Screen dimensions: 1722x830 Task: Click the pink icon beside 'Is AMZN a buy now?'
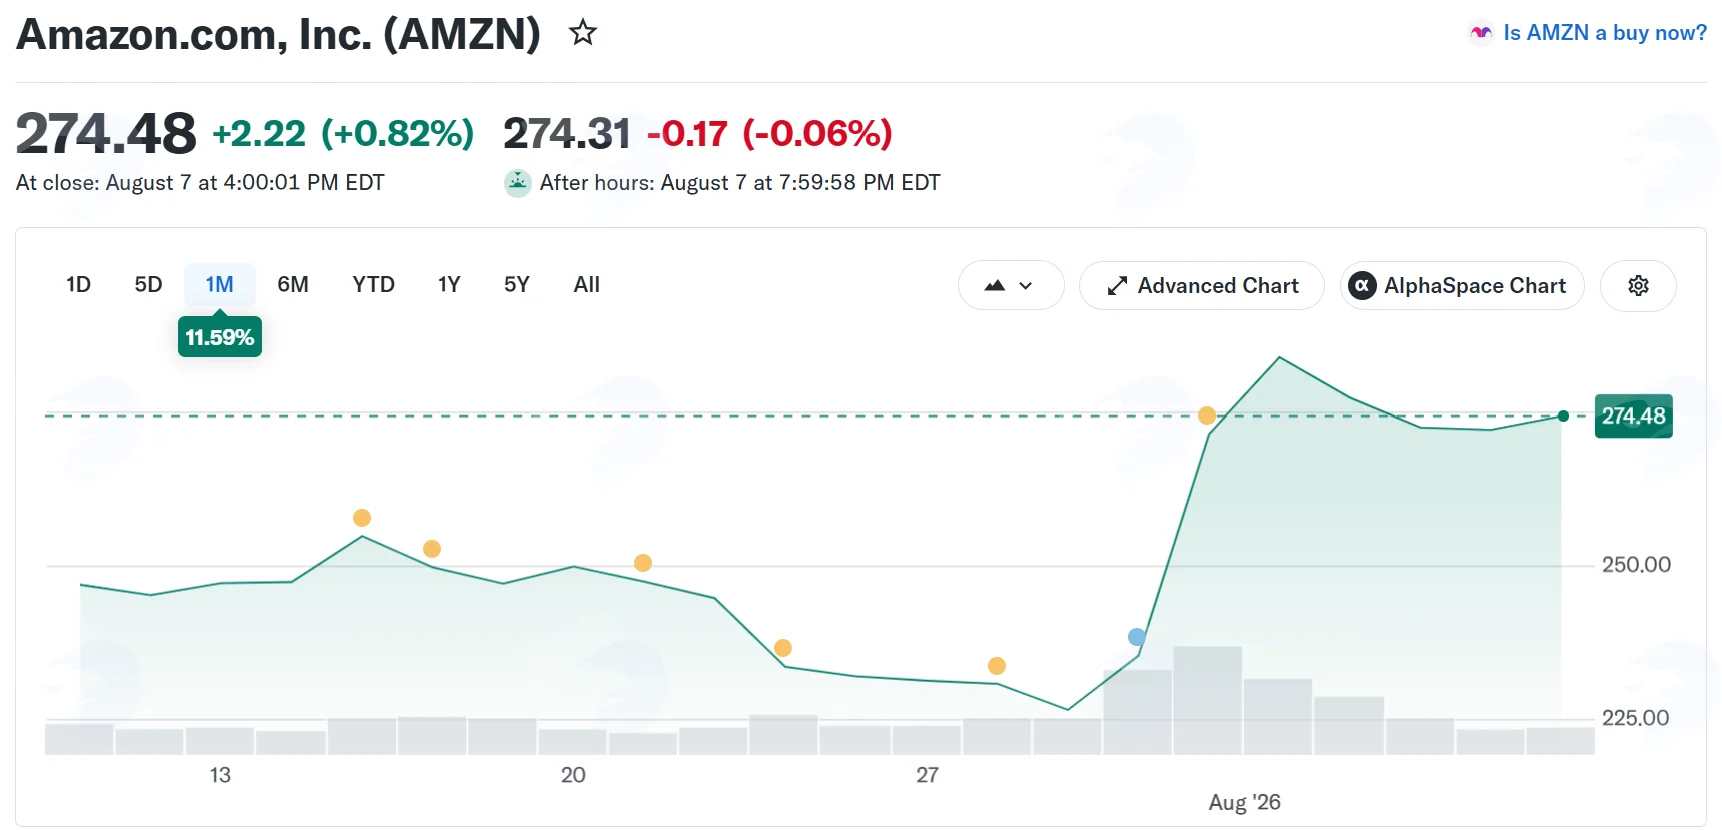[1481, 33]
